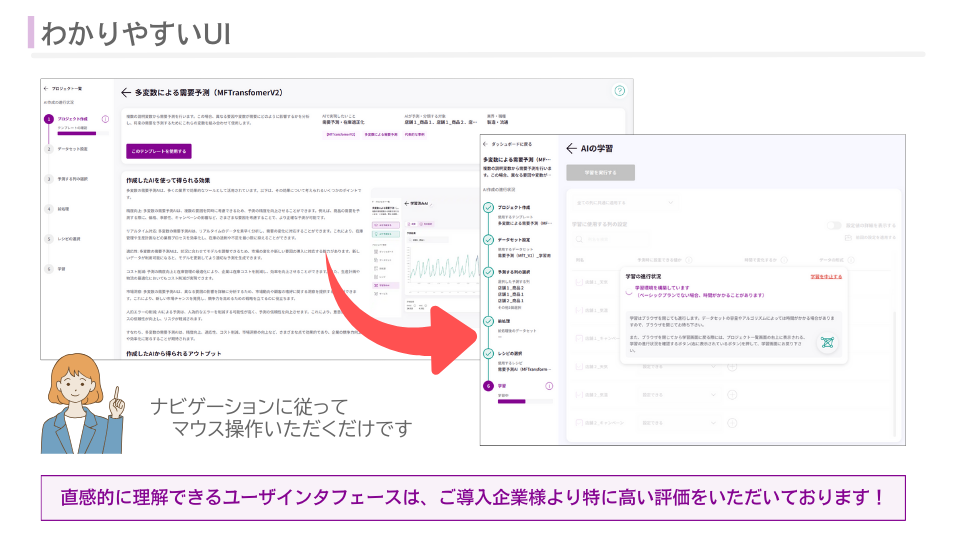
Task: Click the 学習を中止する link
Action: coord(825,276)
